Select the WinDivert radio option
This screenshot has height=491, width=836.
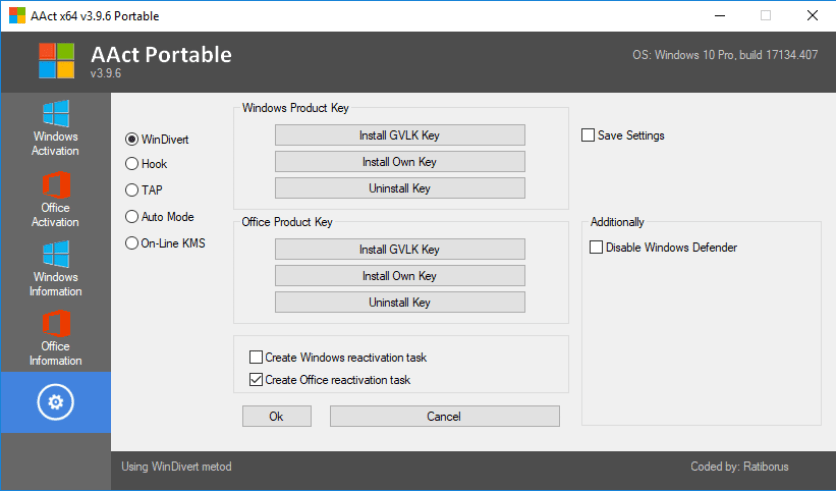point(132,139)
